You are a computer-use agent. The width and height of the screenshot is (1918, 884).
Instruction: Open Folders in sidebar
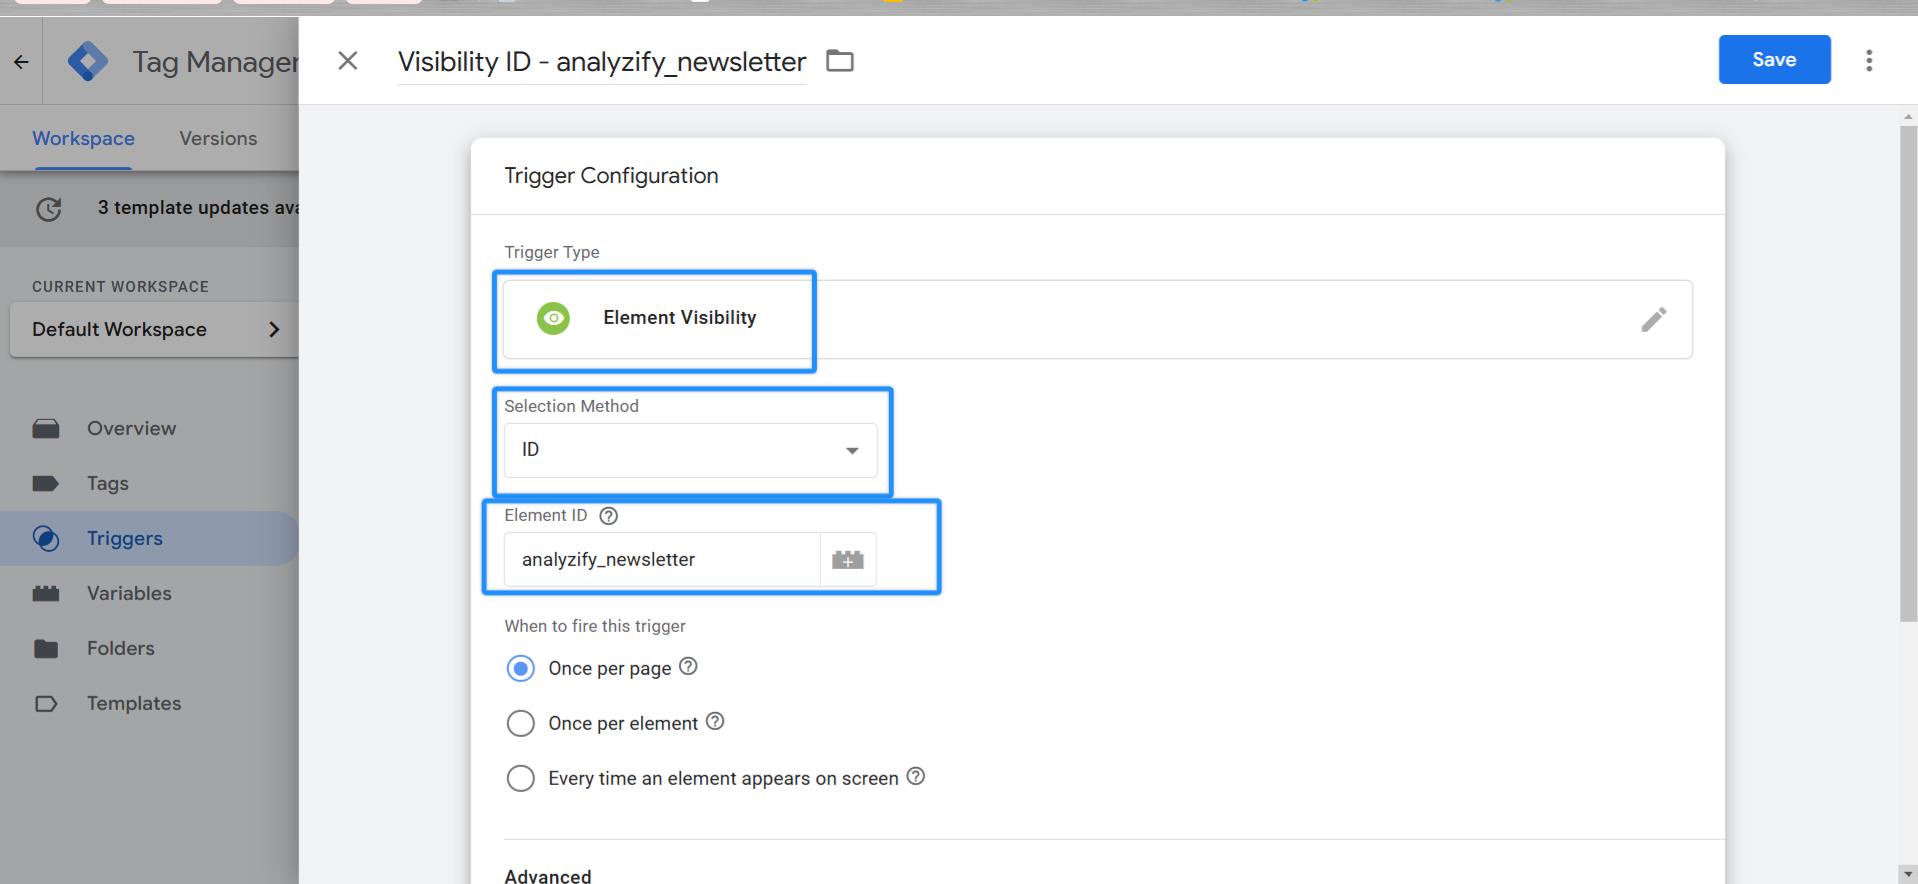click(x=120, y=649)
